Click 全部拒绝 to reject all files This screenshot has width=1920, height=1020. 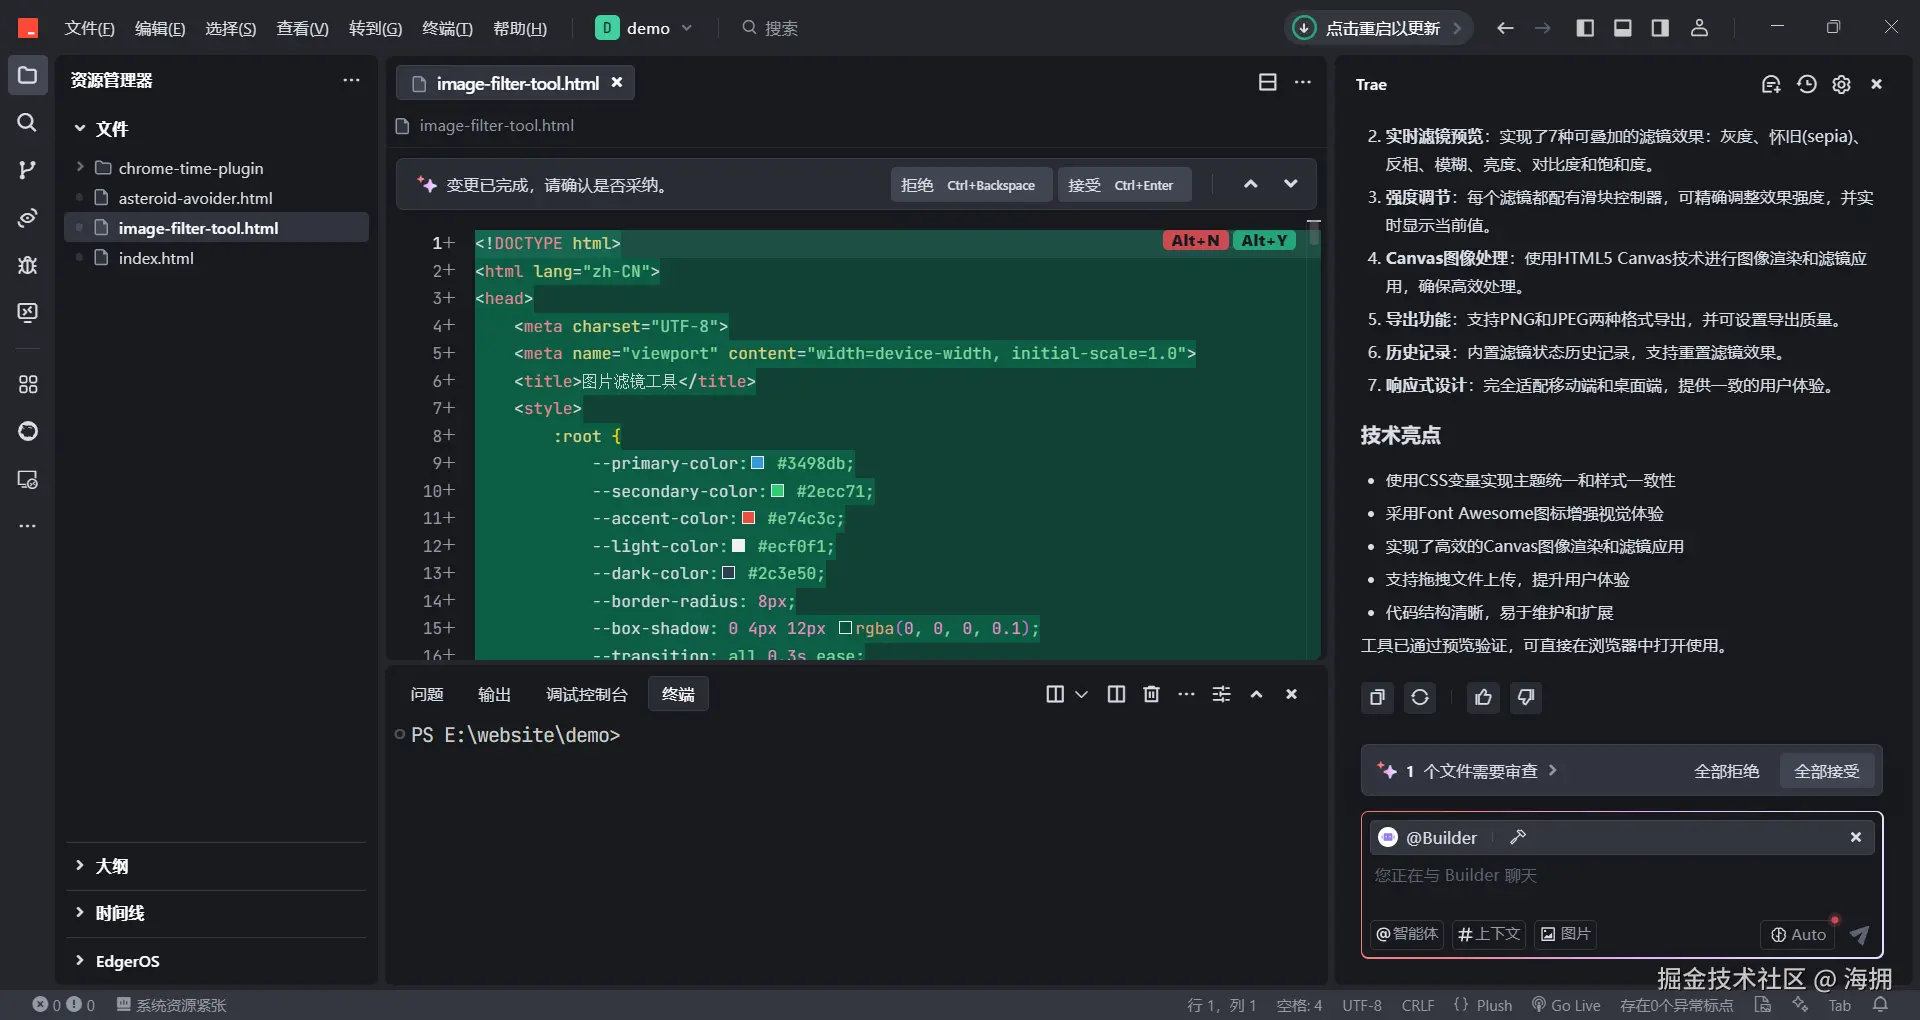tap(1727, 771)
